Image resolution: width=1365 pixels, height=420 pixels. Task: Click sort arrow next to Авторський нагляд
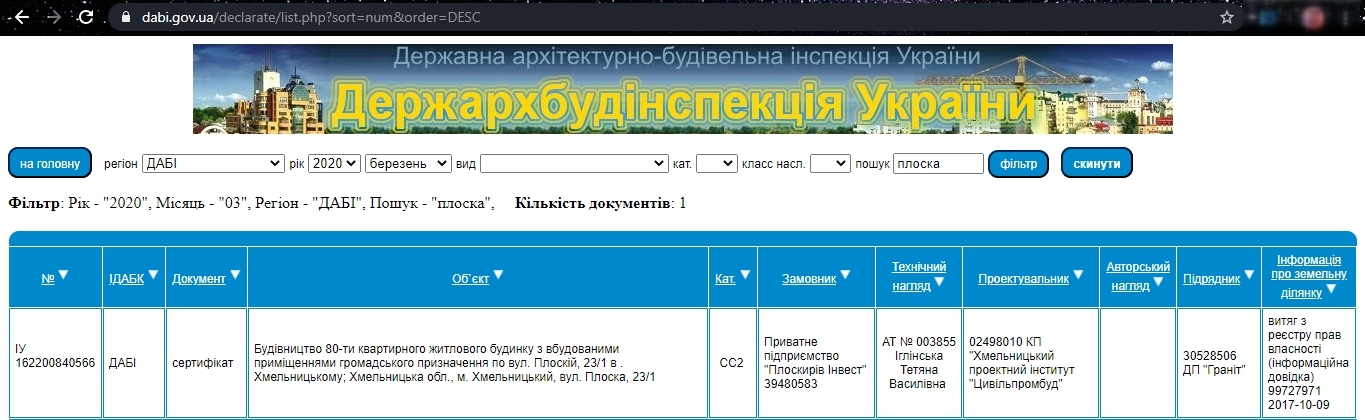pyautogui.click(x=1158, y=283)
